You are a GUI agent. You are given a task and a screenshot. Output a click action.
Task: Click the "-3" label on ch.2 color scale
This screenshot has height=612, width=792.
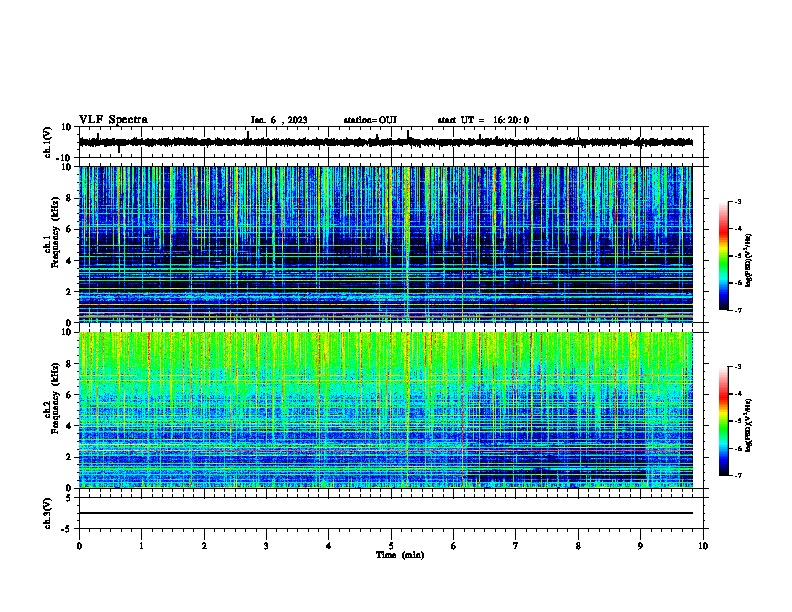point(737,367)
